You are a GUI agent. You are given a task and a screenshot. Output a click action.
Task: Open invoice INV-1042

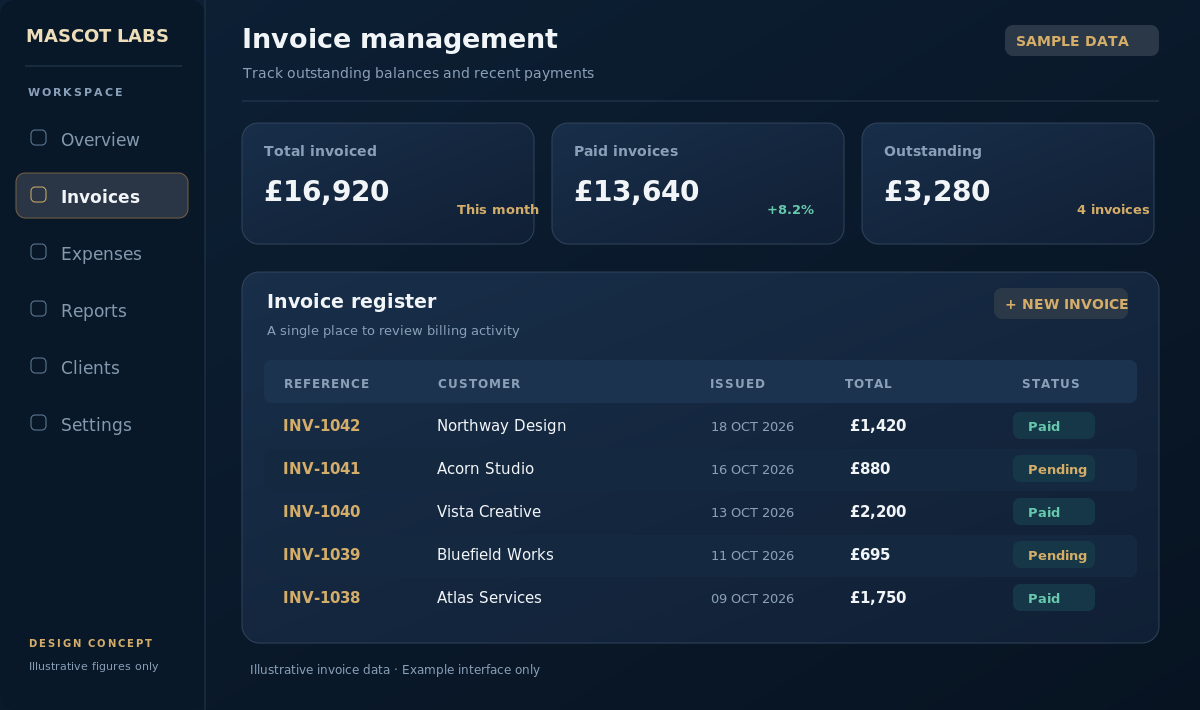tap(321, 426)
